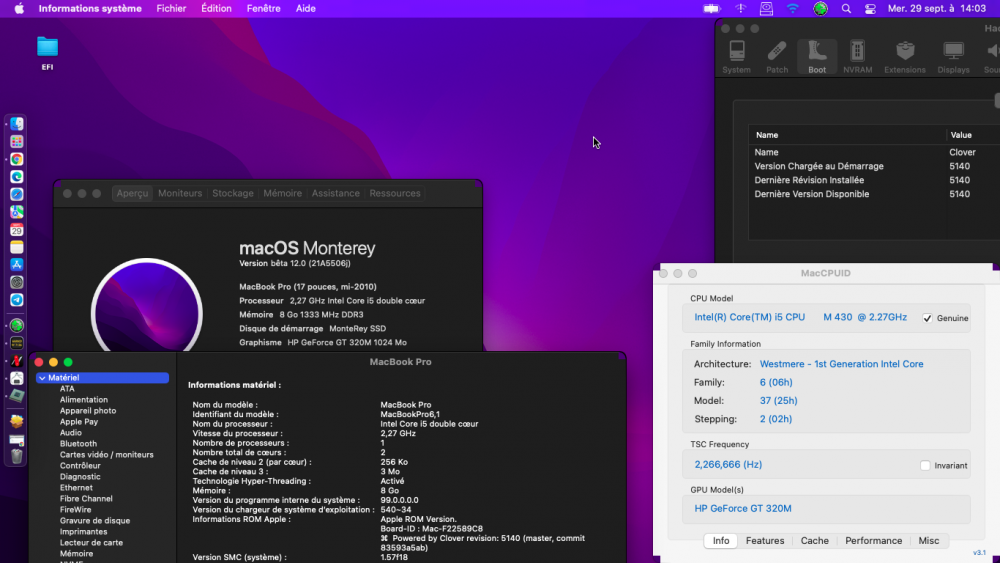The height and width of the screenshot is (563, 1000).
Task: Collapse the Matériel tree section
Action: [x=42, y=378]
